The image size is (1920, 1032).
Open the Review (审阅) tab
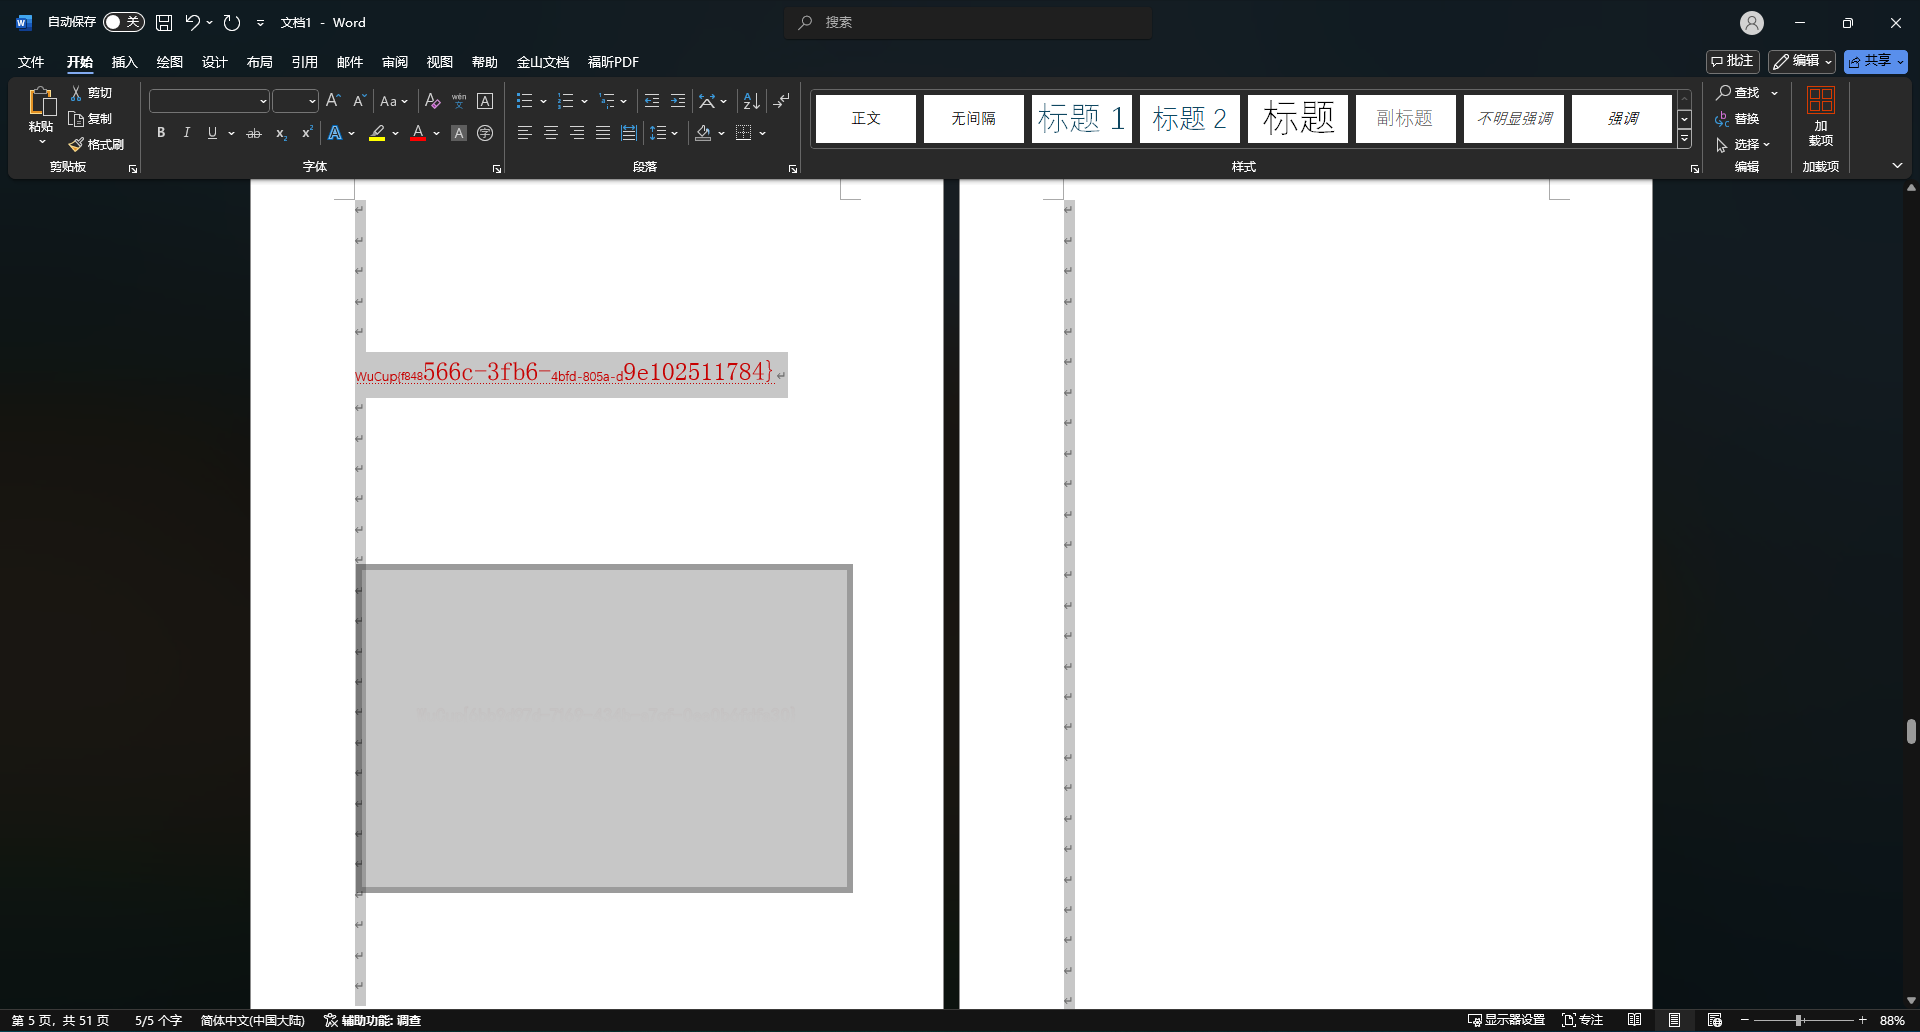tap(394, 62)
